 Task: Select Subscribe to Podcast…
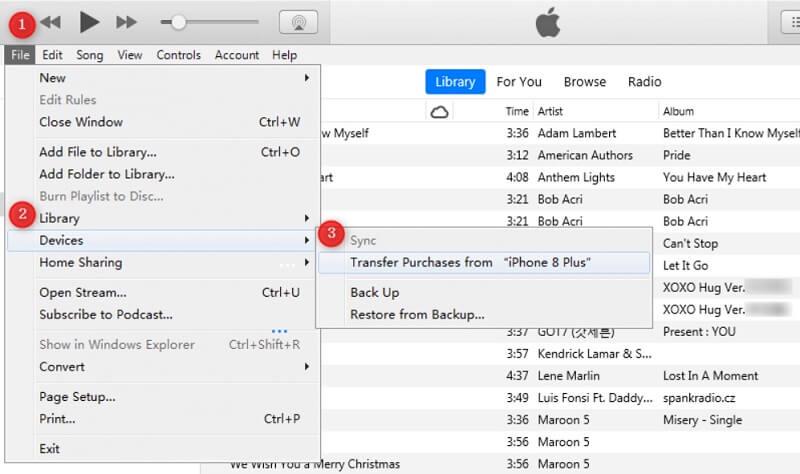(163, 314)
